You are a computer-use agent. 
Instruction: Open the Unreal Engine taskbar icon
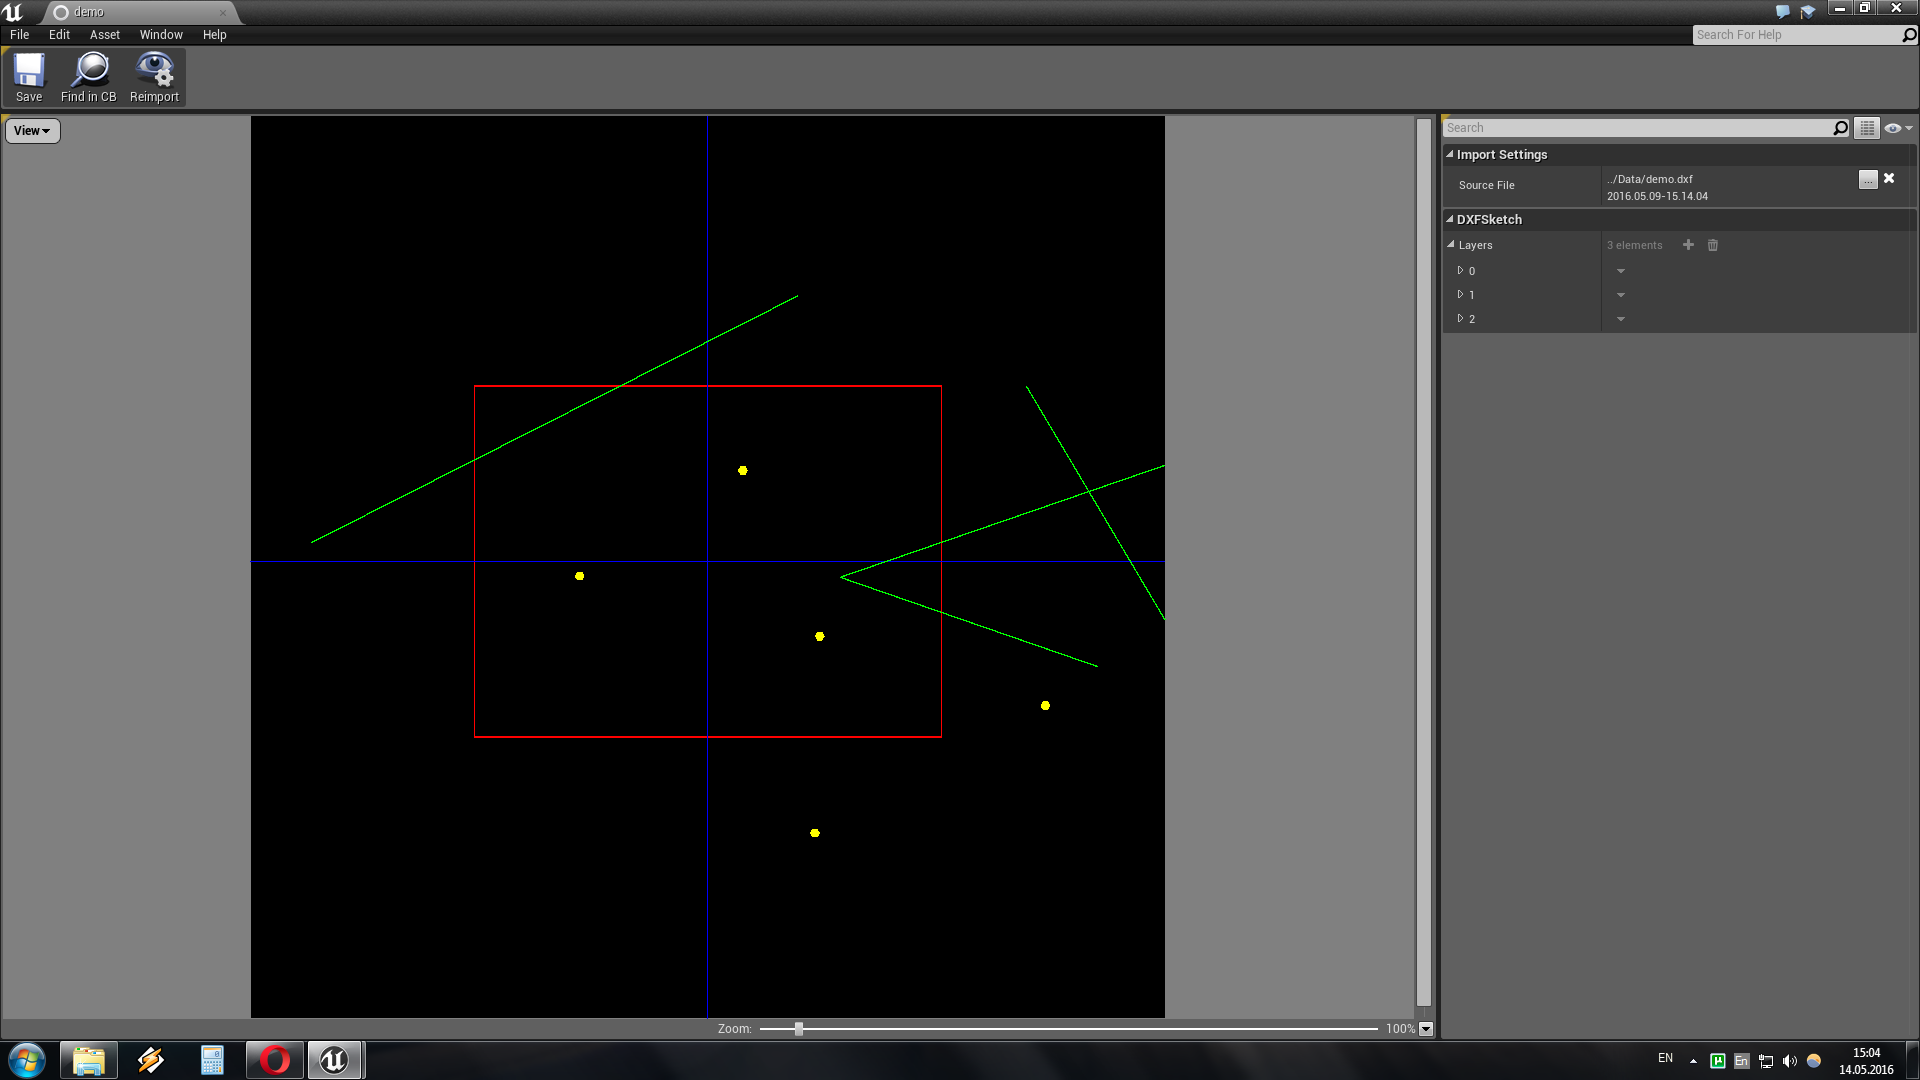pyautogui.click(x=335, y=1060)
